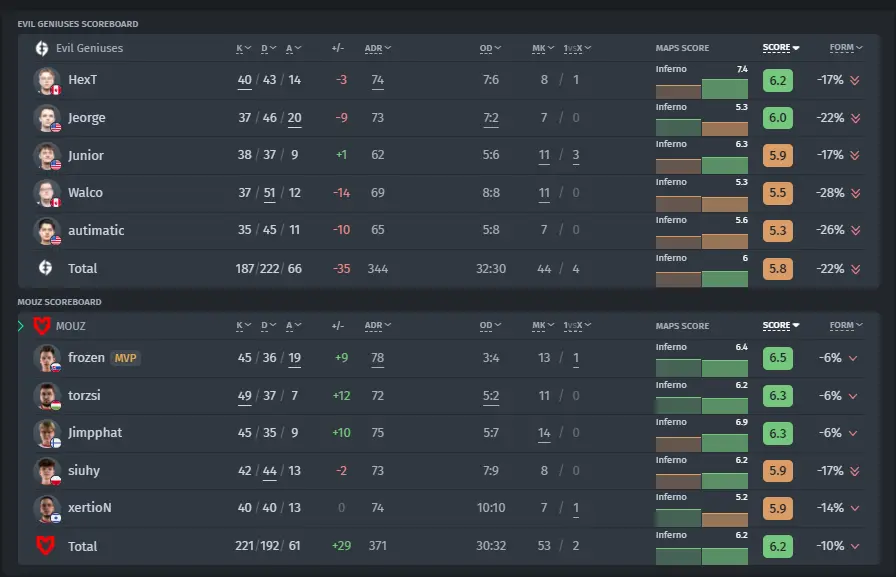Click Evil Geniuses MAPS SCORE column header
Viewport: 896px width, 577px height.
coord(682,49)
